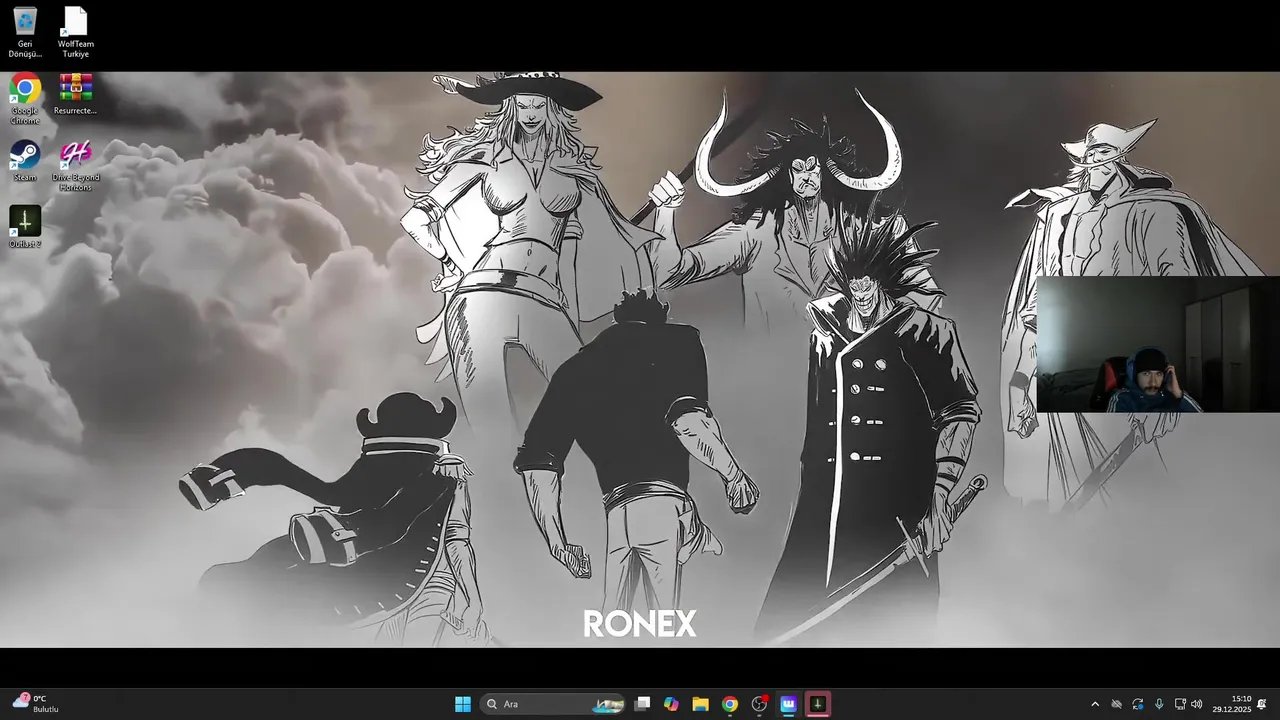The image size is (1280, 720).
Task: Select the Drive Beyond Horizons shortcut
Action: [75, 166]
